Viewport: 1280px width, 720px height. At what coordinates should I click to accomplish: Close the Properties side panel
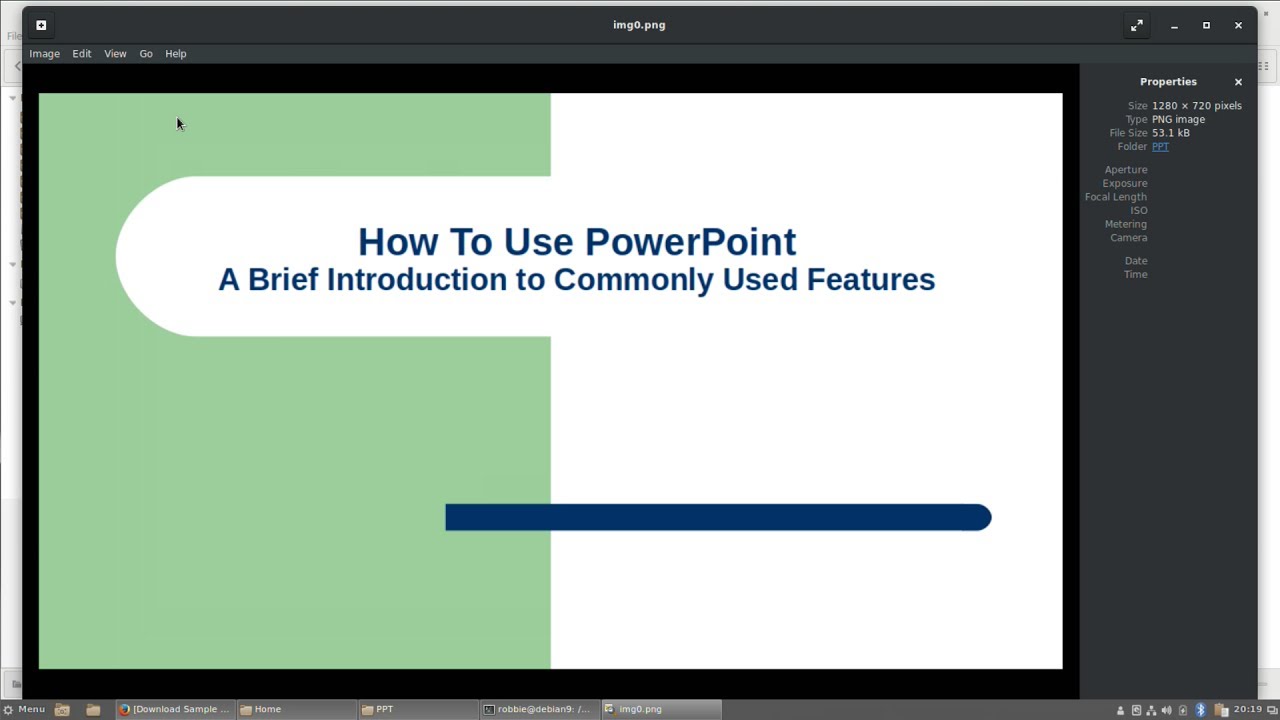1238,82
